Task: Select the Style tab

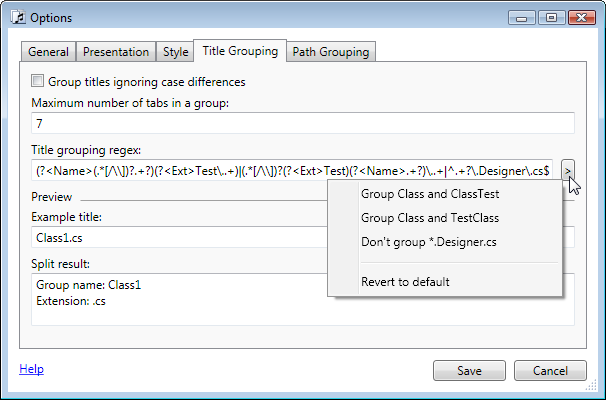Action: [x=175, y=52]
